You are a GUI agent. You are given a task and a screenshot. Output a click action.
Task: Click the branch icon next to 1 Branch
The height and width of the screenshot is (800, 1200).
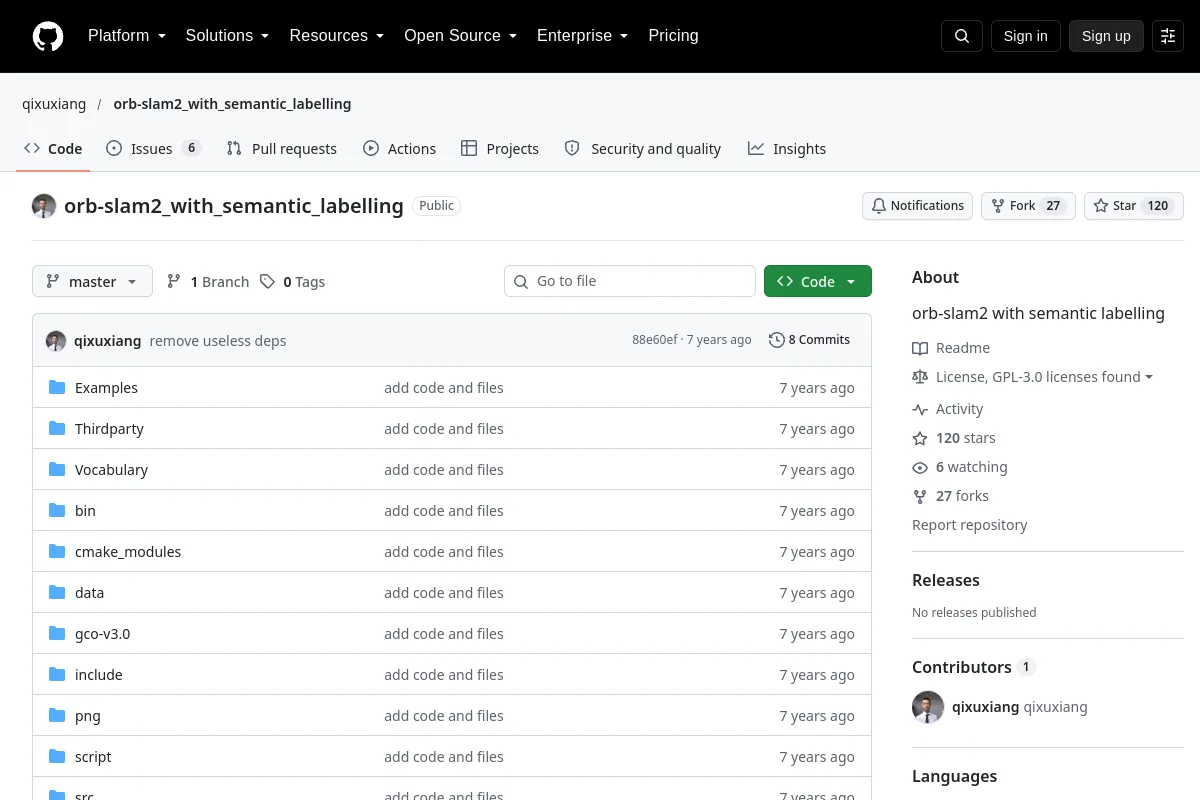pos(174,282)
